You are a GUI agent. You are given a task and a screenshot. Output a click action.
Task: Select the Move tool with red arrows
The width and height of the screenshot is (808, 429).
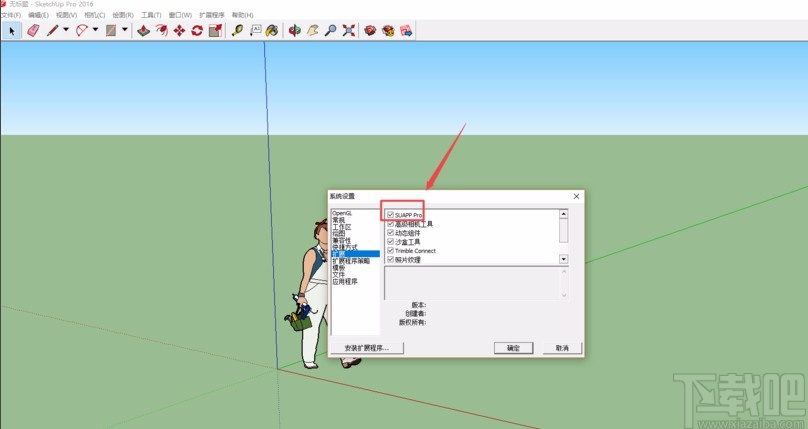(x=179, y=31)
